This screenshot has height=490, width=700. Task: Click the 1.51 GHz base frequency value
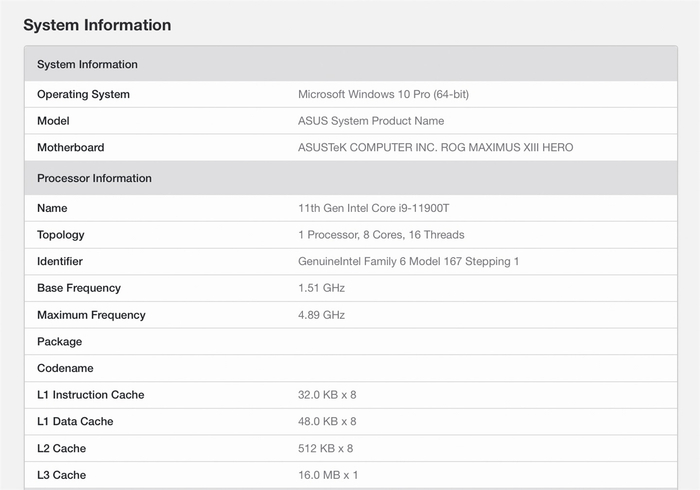point(321,288)
